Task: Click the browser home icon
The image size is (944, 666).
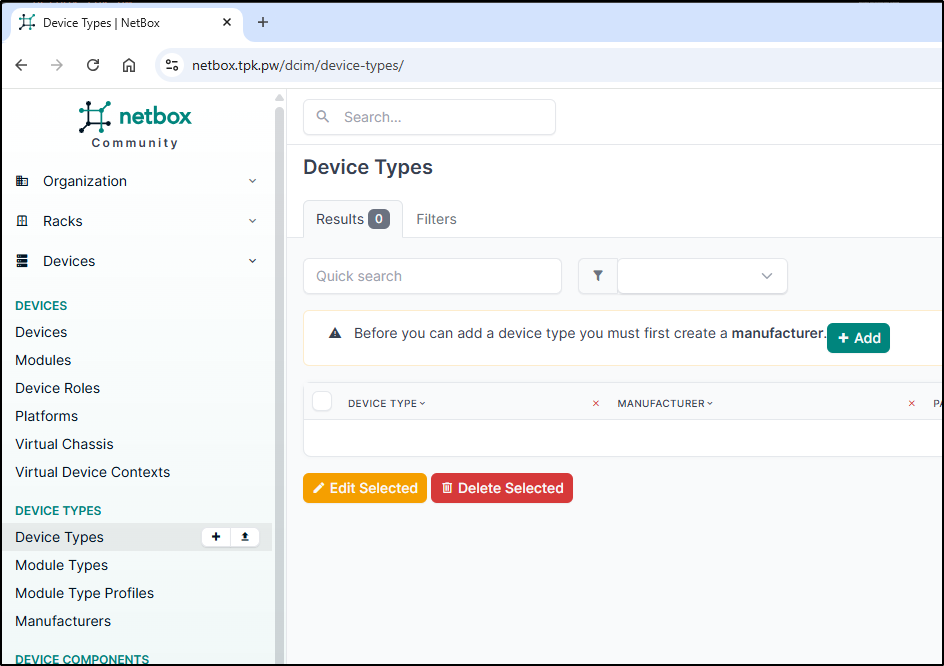Action: tap(129, 65)
